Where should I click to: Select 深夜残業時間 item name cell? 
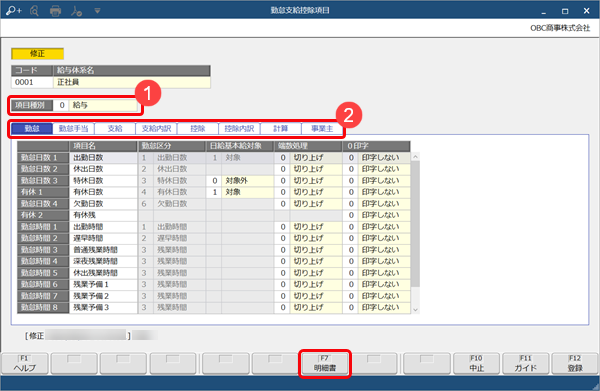click(103, 261)
